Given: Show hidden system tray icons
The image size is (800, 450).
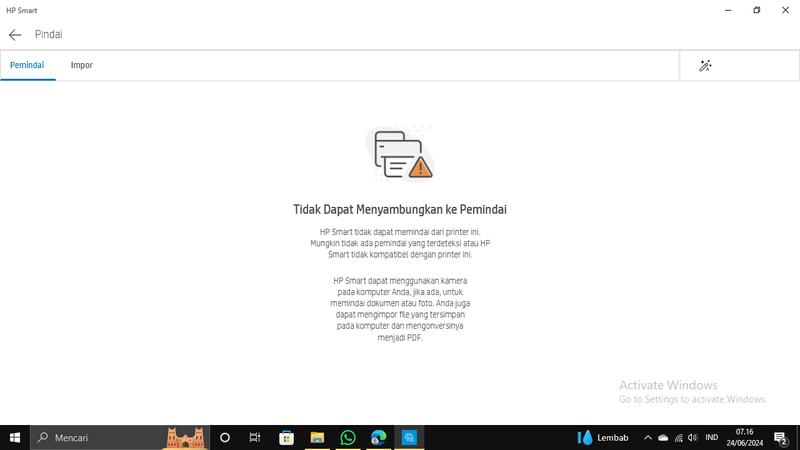Looking at the screenshot, I should [648, 438].
